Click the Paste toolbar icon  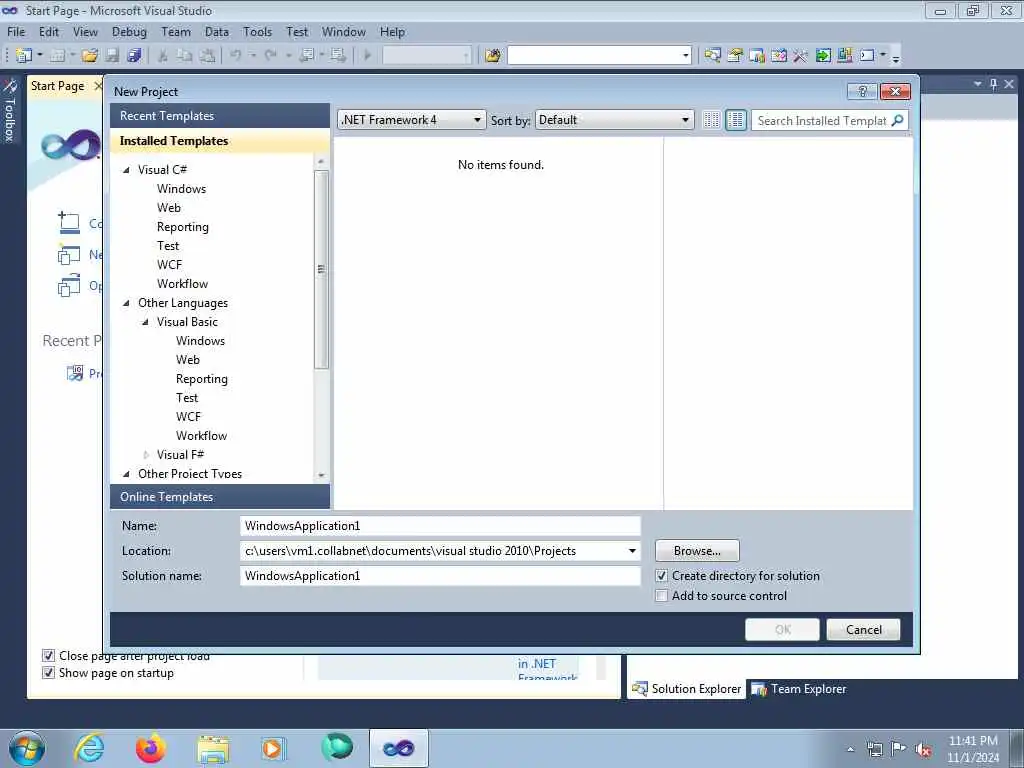pos(207,56)
